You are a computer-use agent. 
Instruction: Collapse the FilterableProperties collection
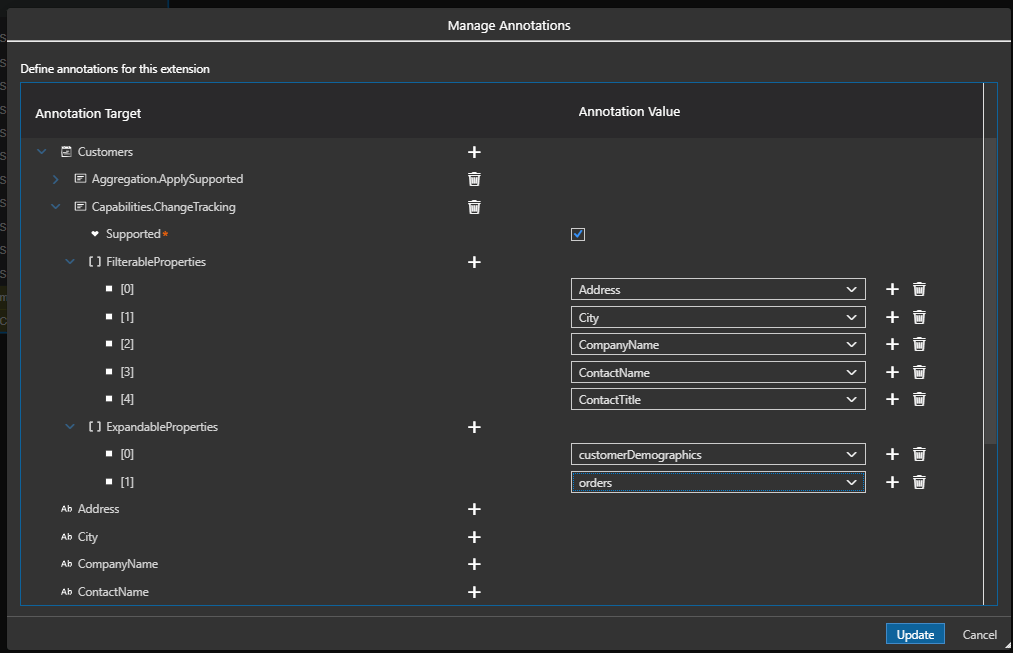coord(70,262)
